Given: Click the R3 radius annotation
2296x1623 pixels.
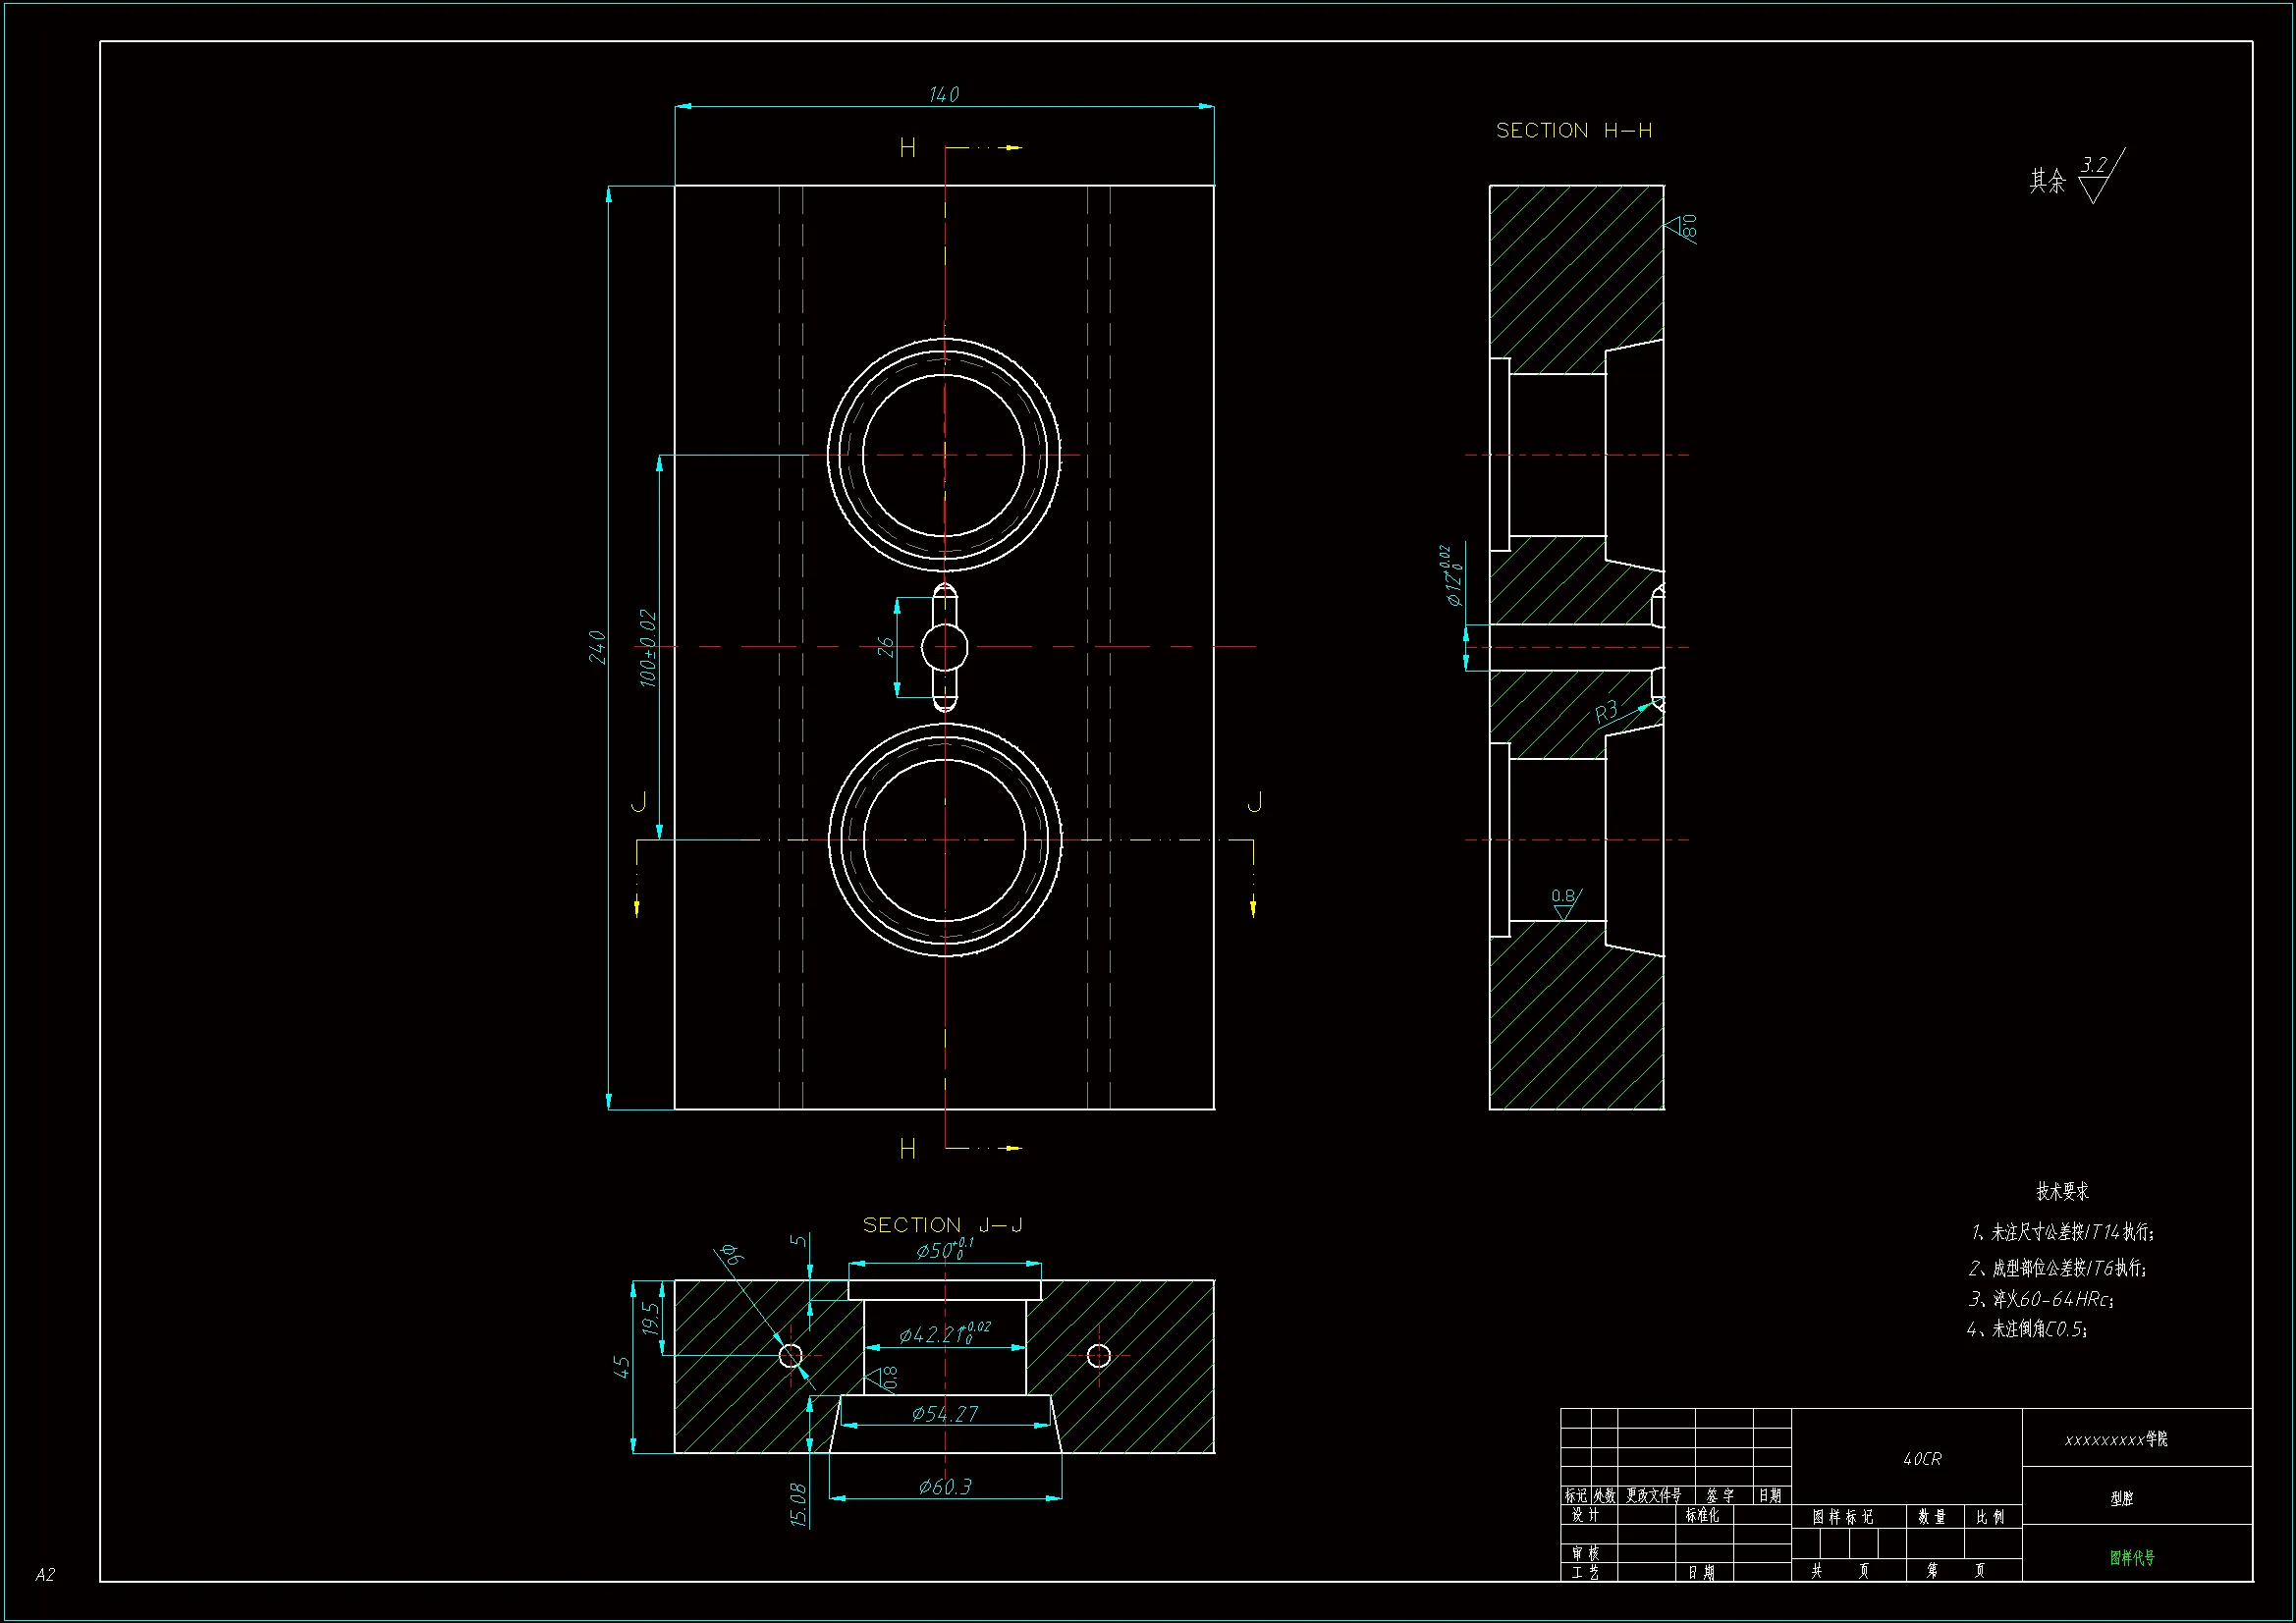Looking at the screenshot, I should [1606, 713].
